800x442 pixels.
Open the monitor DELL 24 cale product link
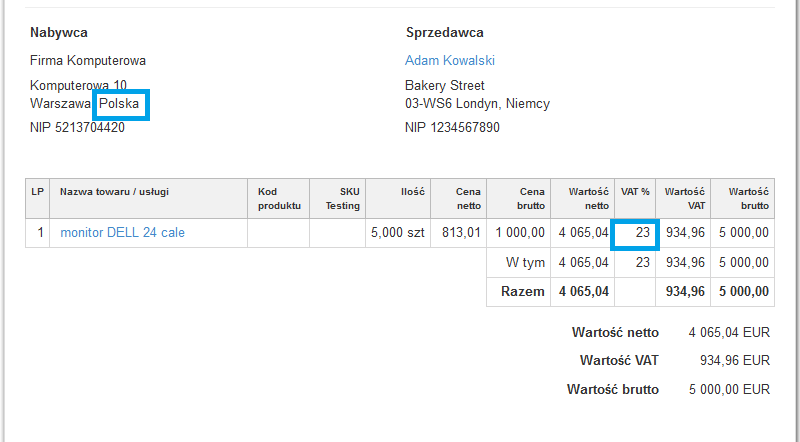[x=122, y=233]
